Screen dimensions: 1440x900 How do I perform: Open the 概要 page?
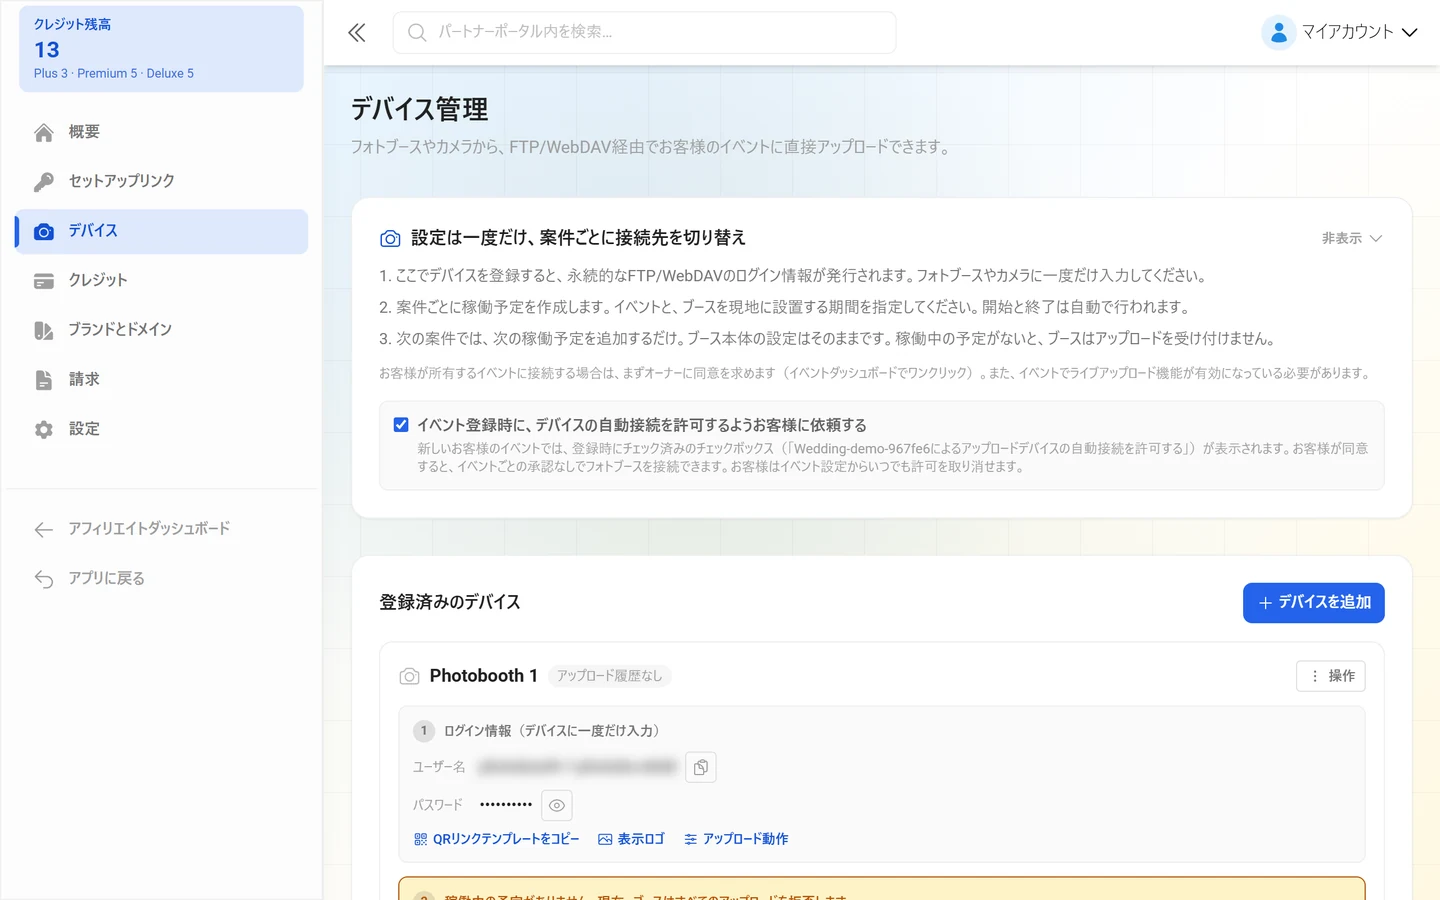(161, 132)
